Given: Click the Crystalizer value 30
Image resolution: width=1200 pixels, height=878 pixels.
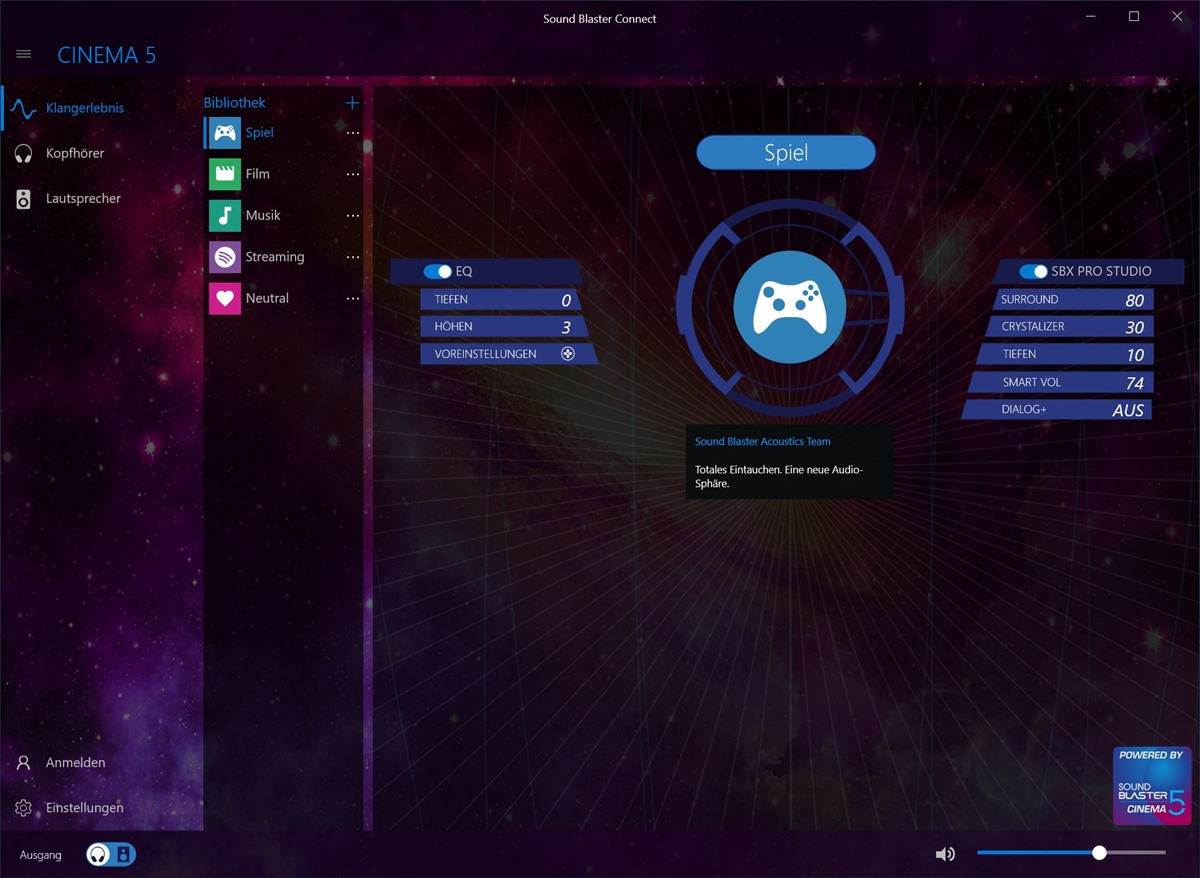Looking at the screenshot, I should pos(1134,327).
